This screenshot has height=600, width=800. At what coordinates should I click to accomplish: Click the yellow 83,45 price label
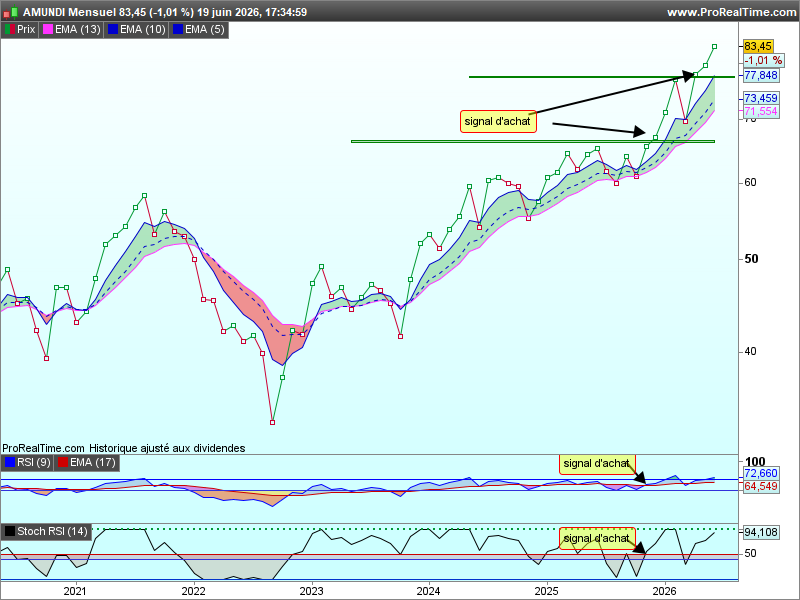(758, 46)
